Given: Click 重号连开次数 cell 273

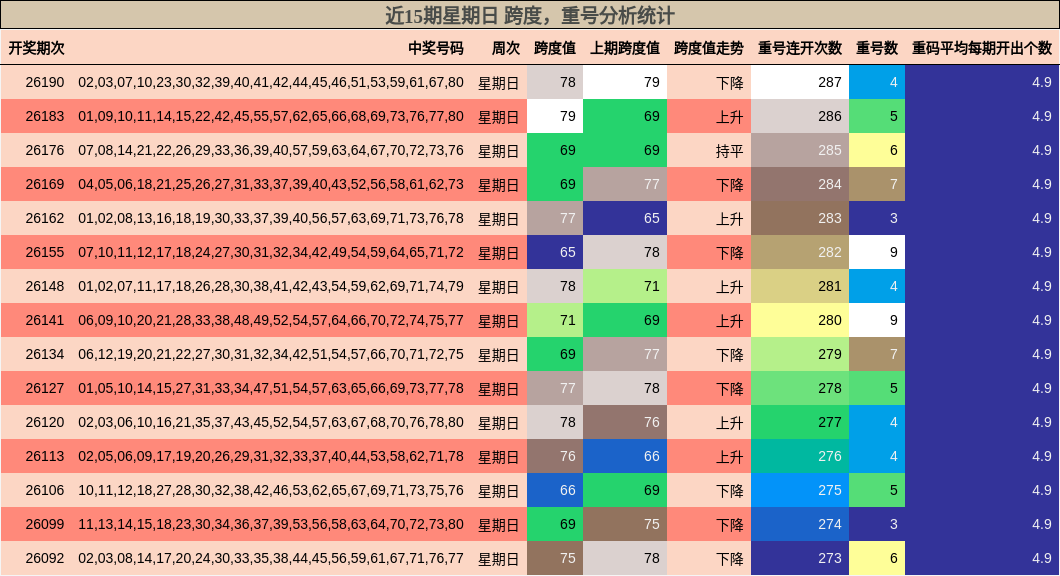Looking at the screenshot, I should pyautogui.click(x=800, y=558).
